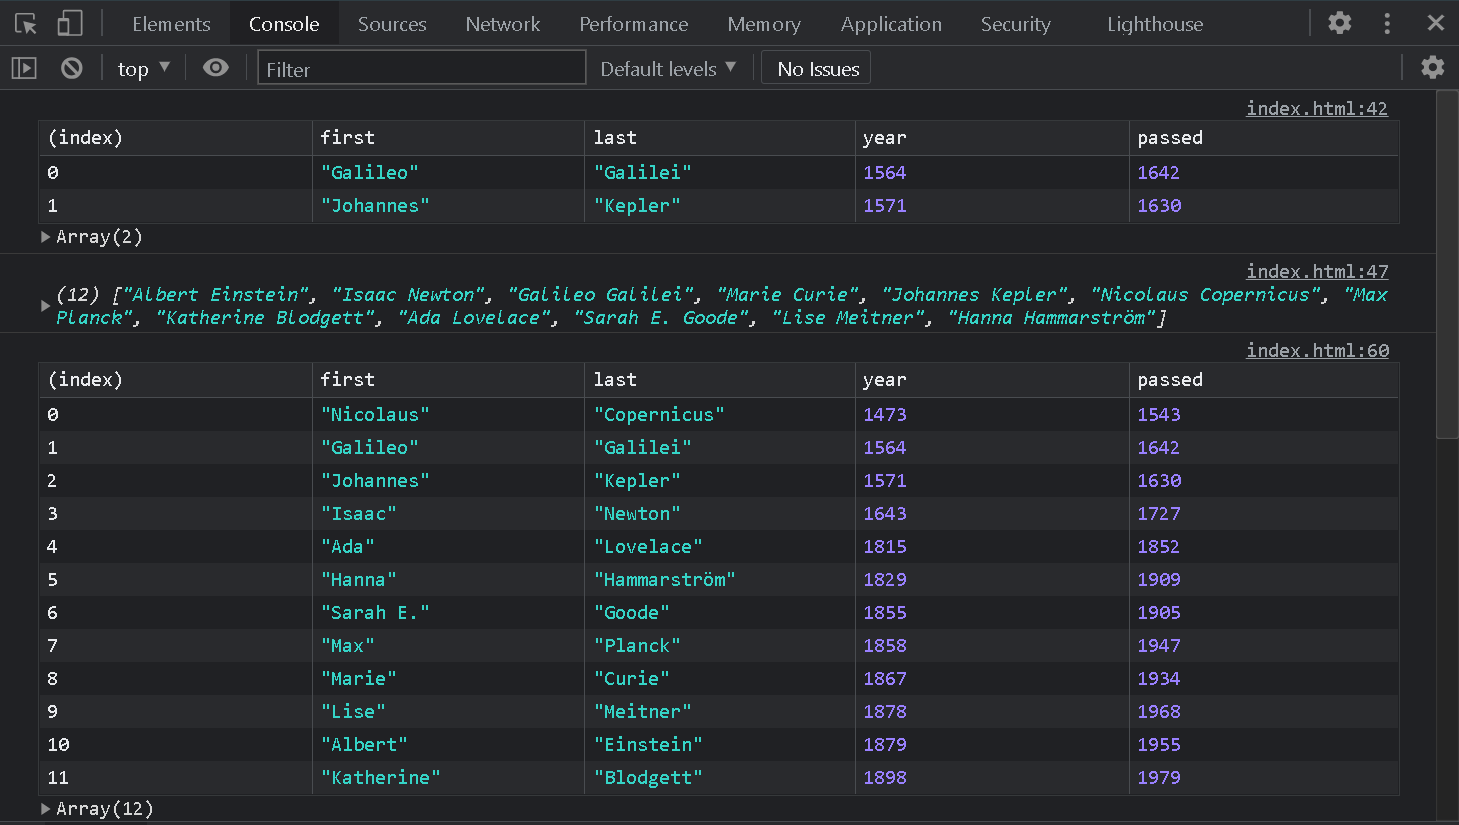
Task: Open console settings gear icon
Action: click(1432, 67)
